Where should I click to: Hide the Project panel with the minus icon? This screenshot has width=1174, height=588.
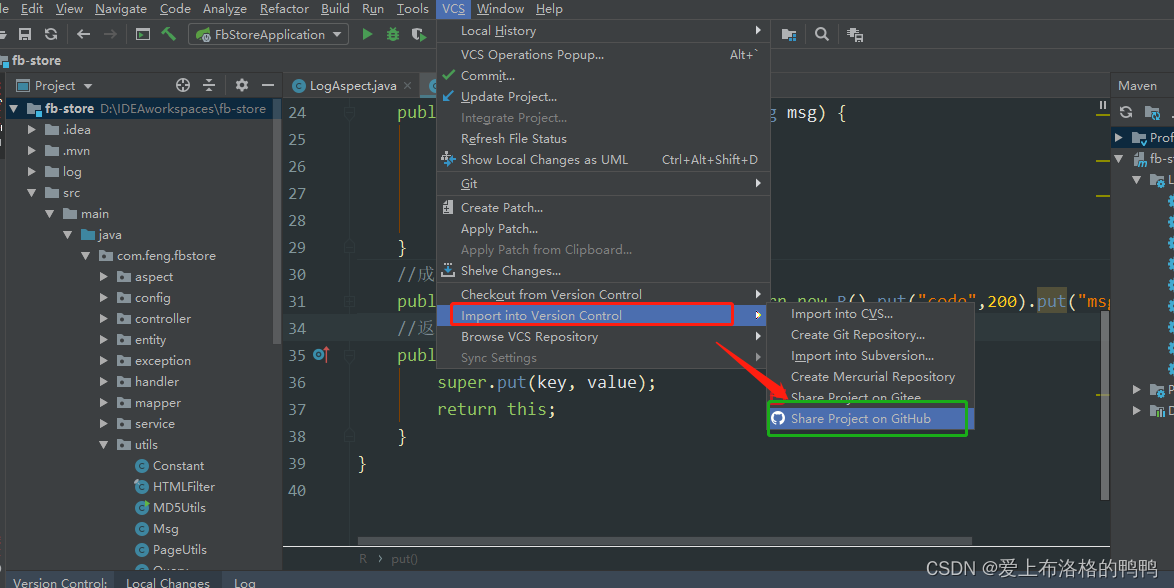click(267, 85)
